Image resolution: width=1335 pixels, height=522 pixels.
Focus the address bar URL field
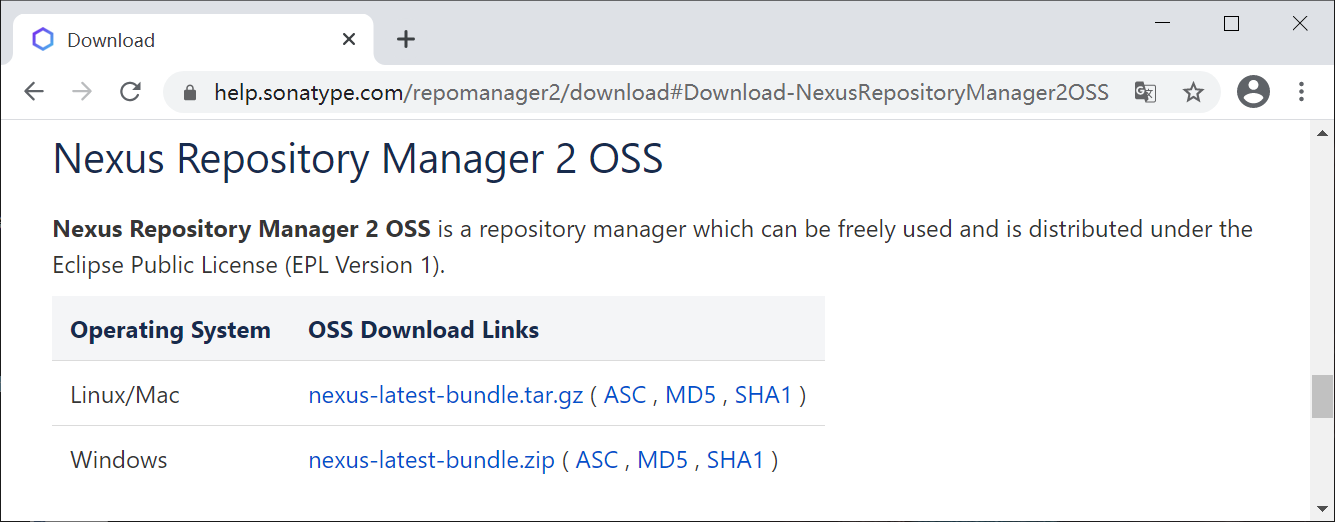(661, 93)
